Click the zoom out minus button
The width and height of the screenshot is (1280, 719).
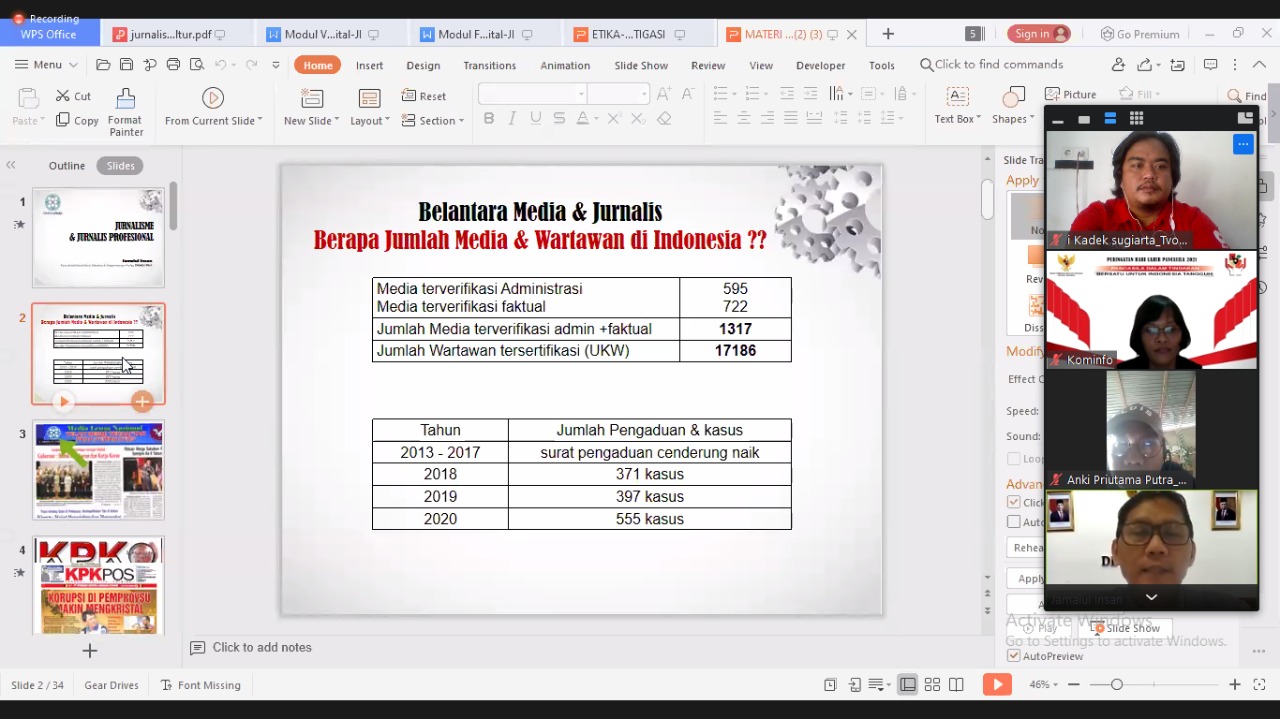click(1074, 685)
